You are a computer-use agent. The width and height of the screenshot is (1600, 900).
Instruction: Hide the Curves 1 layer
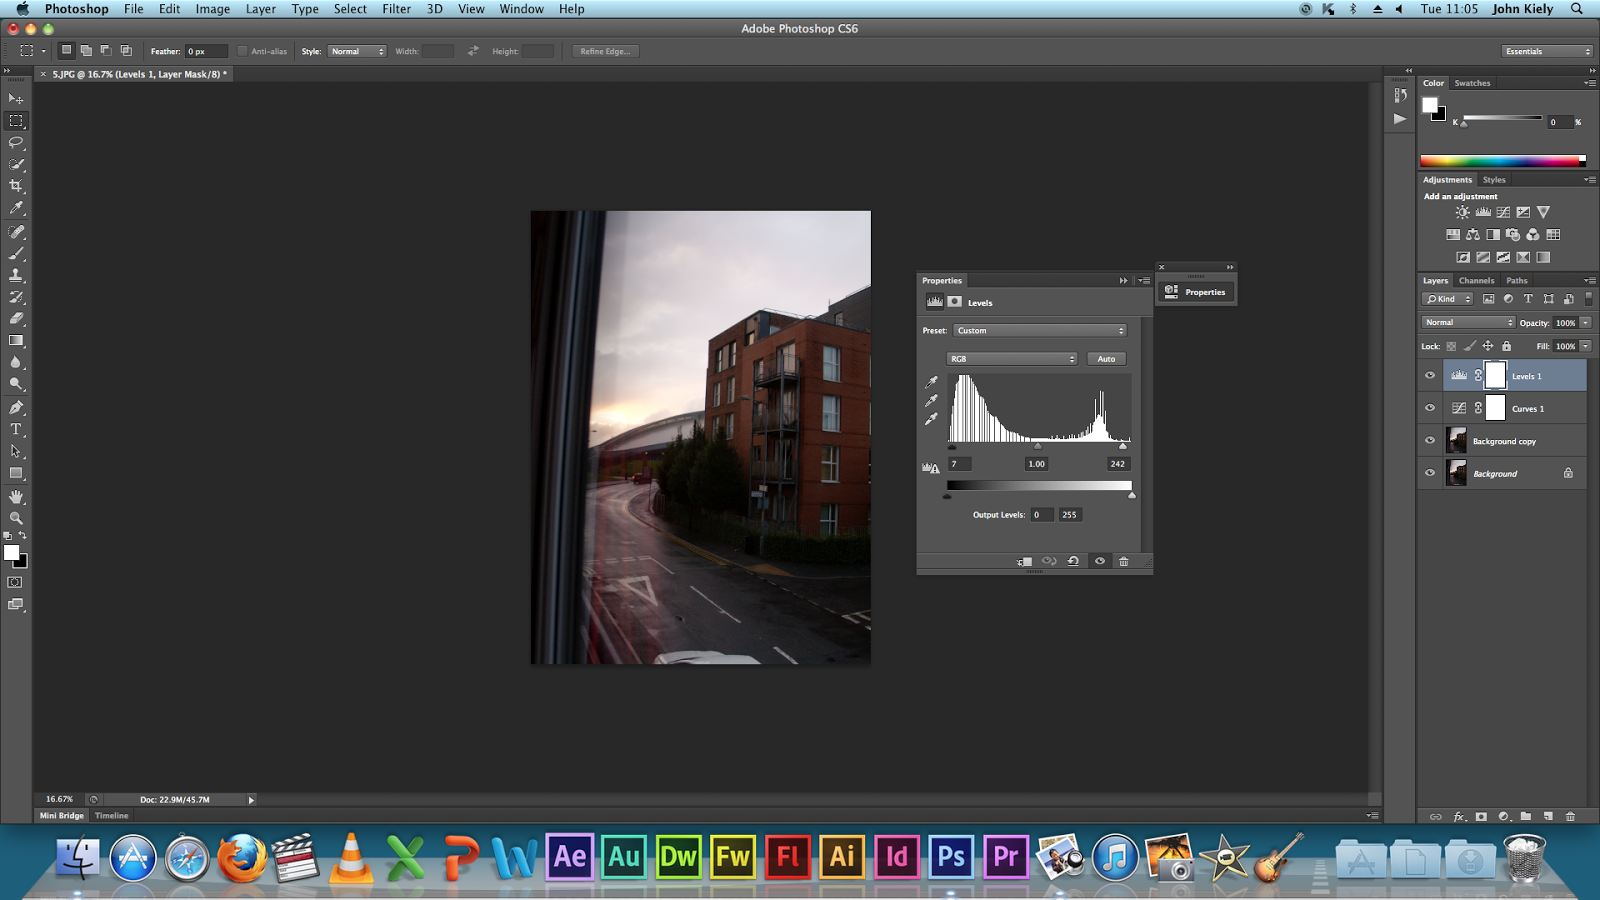[x=1430, y=408]
